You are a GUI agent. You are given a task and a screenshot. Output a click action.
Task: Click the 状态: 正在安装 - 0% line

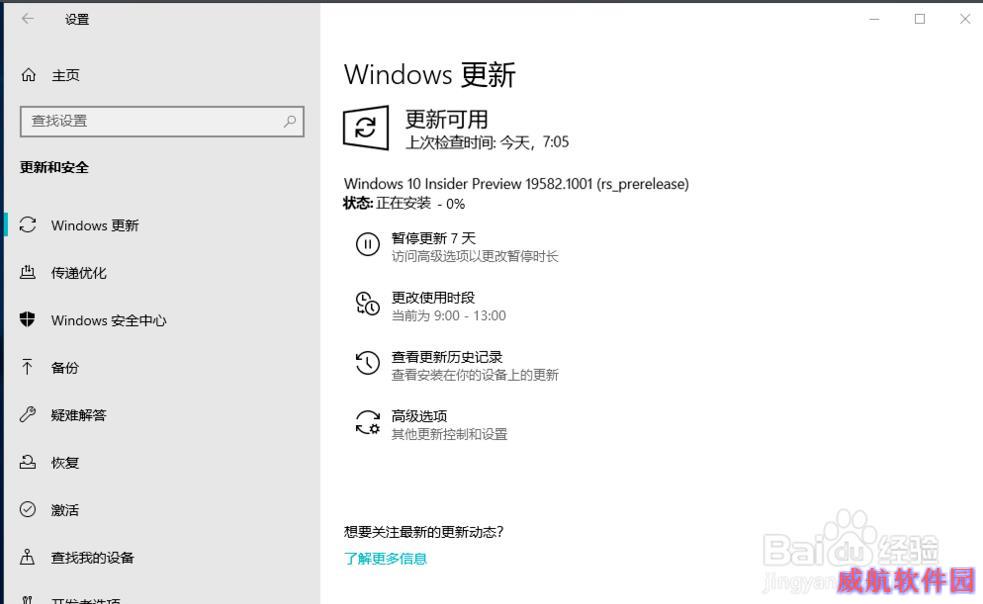tap(404, 203)
